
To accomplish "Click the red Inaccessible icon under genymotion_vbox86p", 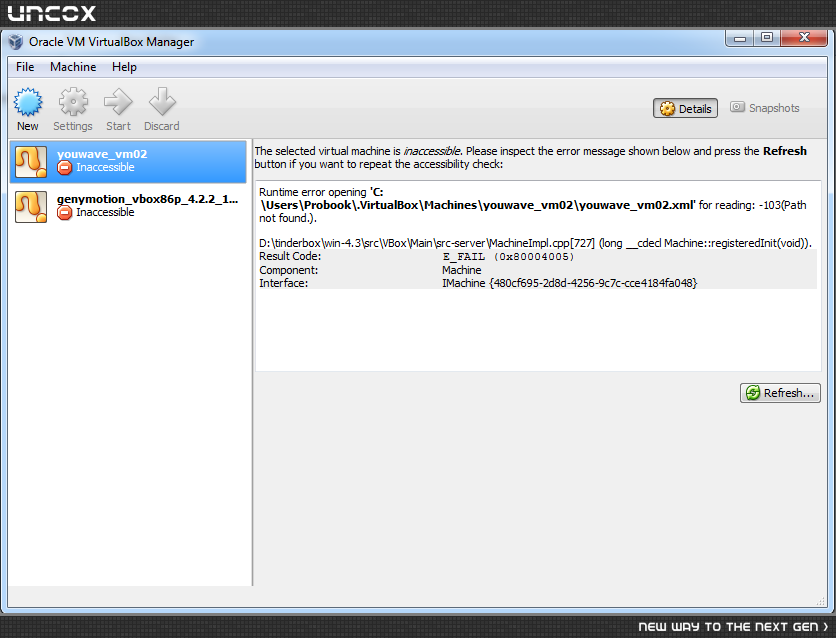I will pyautogui.click(x=64, y=213).
